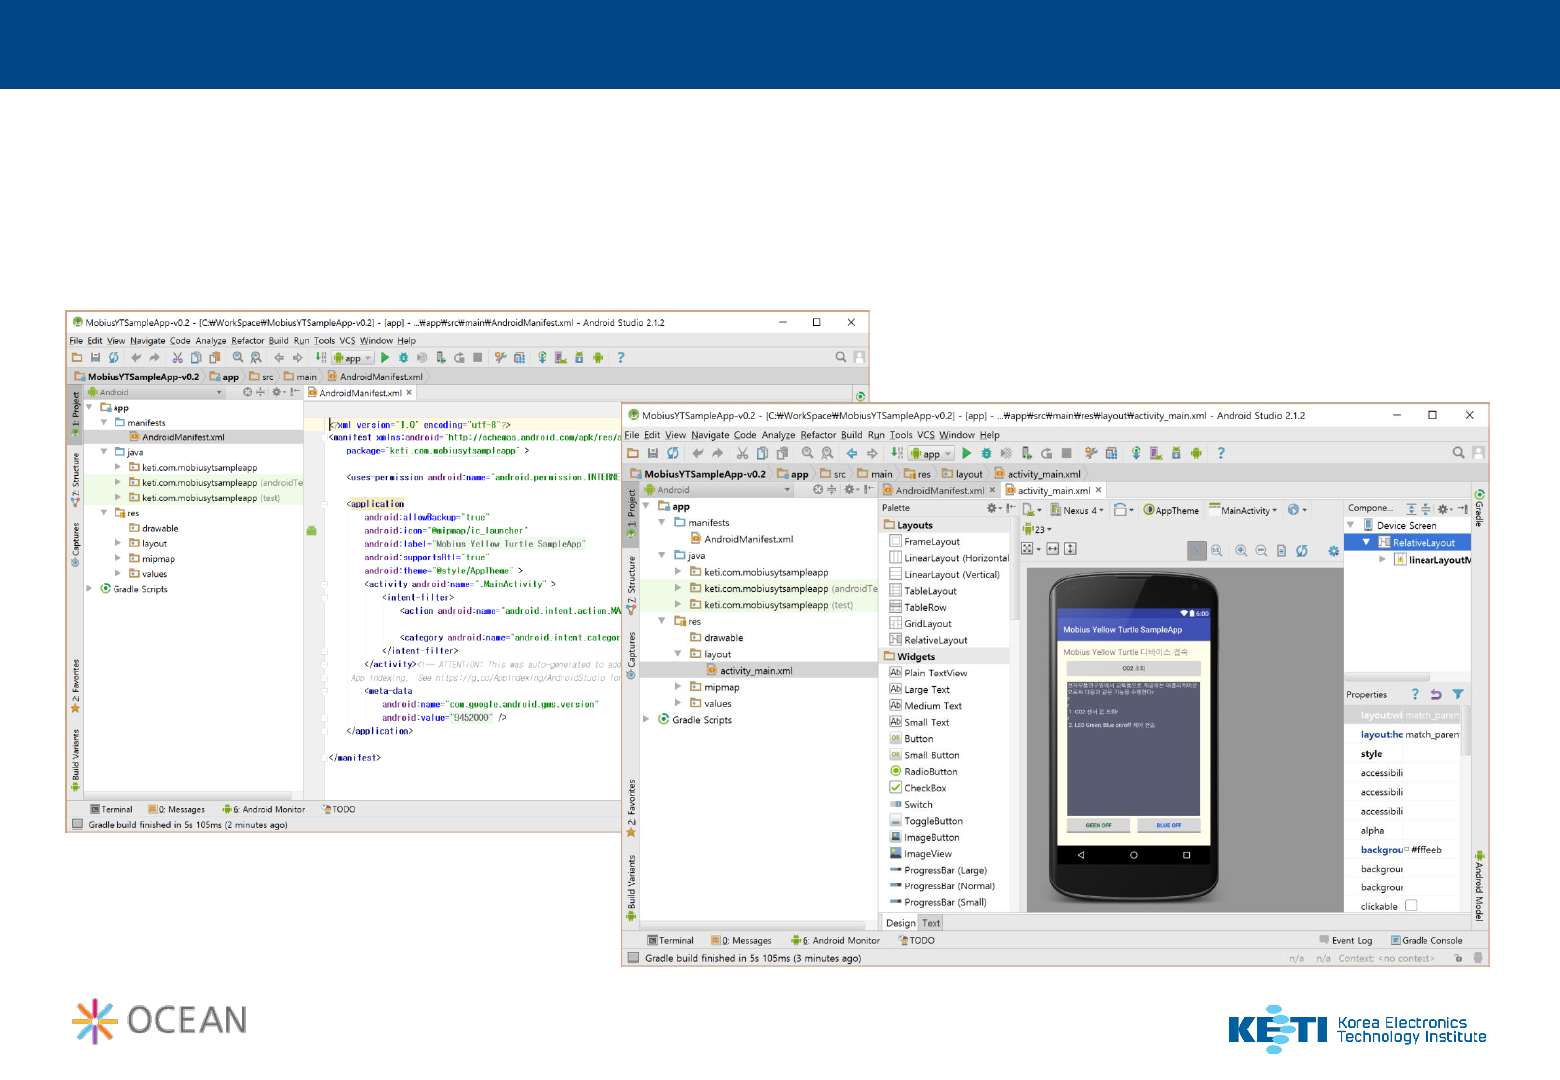Click the Cut scissors icon in front window

pos(742,453)
